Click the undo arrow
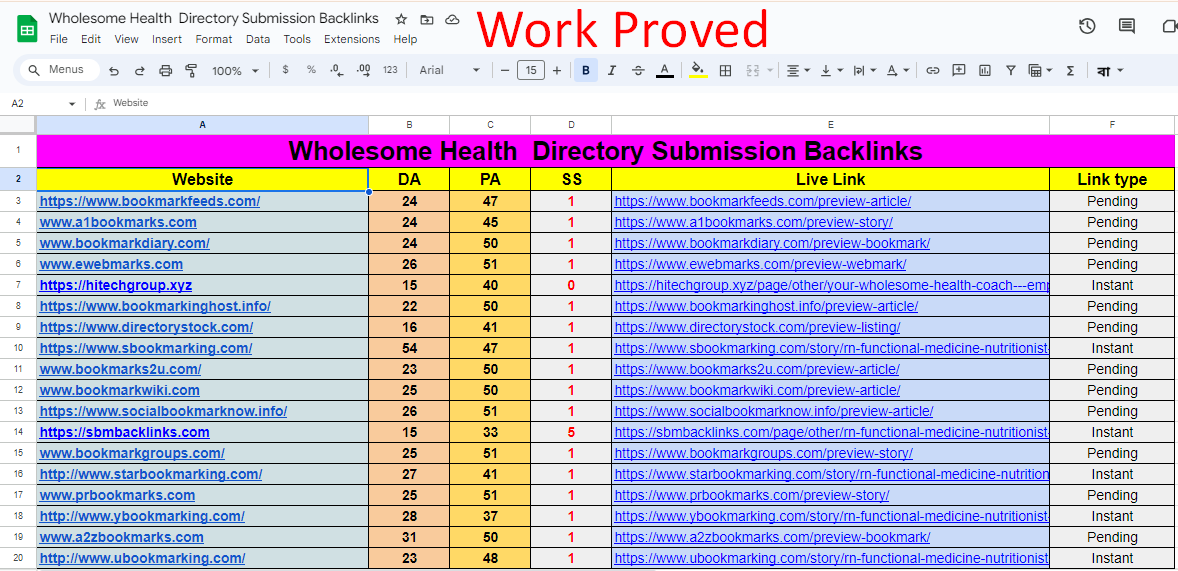 [x=114, y=71]
